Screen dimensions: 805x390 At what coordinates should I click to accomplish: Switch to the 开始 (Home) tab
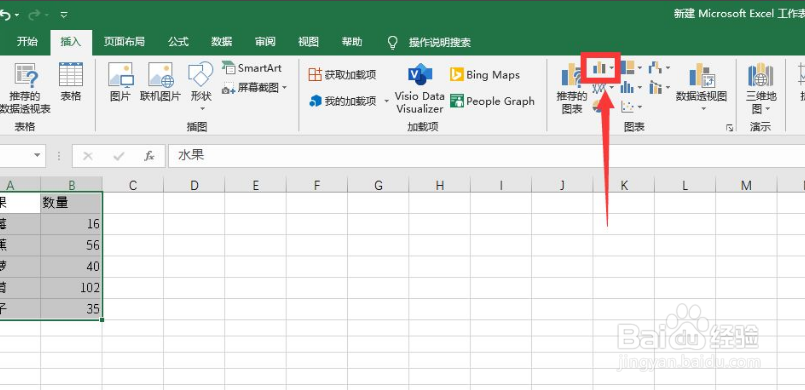(27, 42)
